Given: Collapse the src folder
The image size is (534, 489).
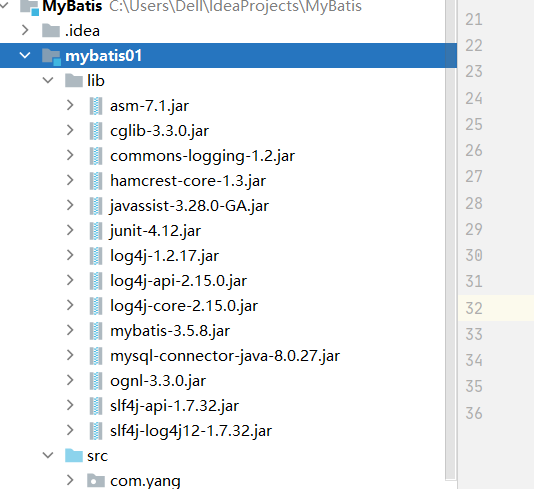Looking at the screenshot, I should [x=48, y=455].
